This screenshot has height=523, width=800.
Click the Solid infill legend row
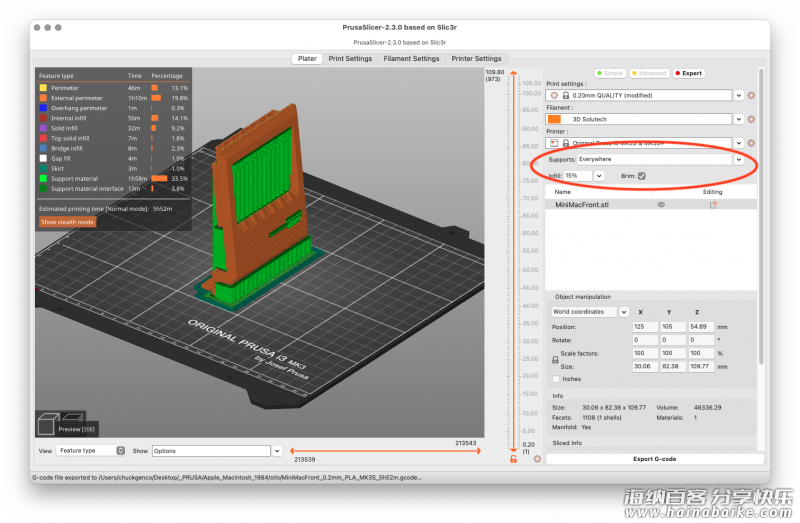[x=113, y=128]
